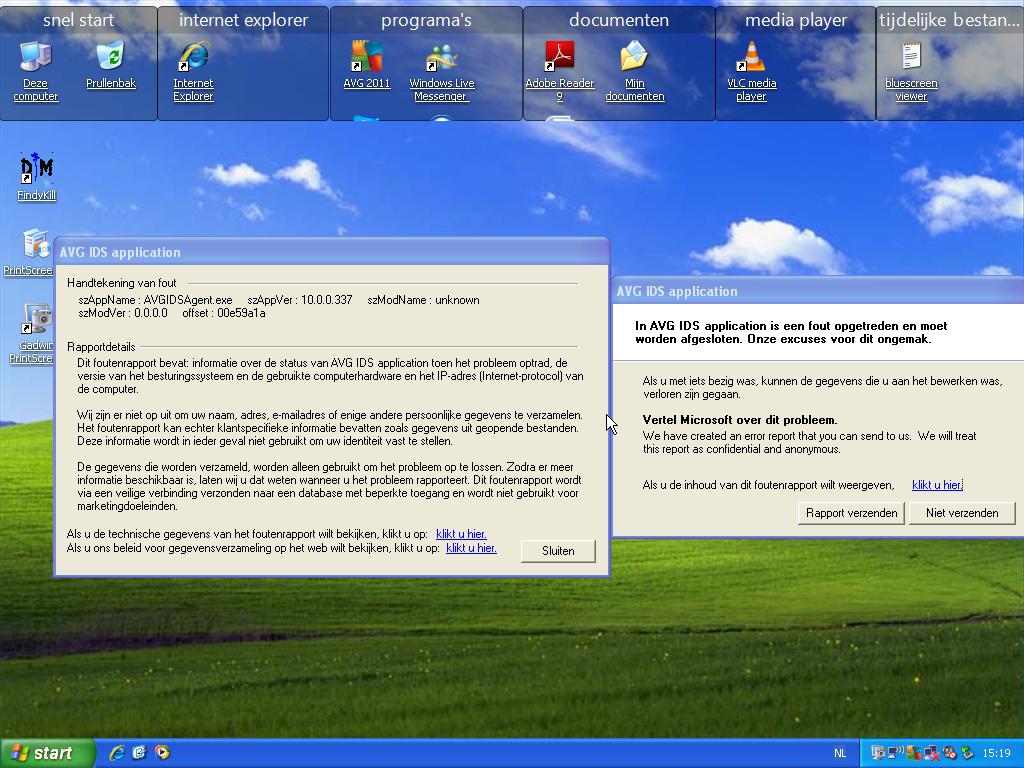Image resolution: width=1024 pixels, height=768 pixels.
Task: Click the wireless network tray icon
Action: pyautogui.click(x=895, y=753)
